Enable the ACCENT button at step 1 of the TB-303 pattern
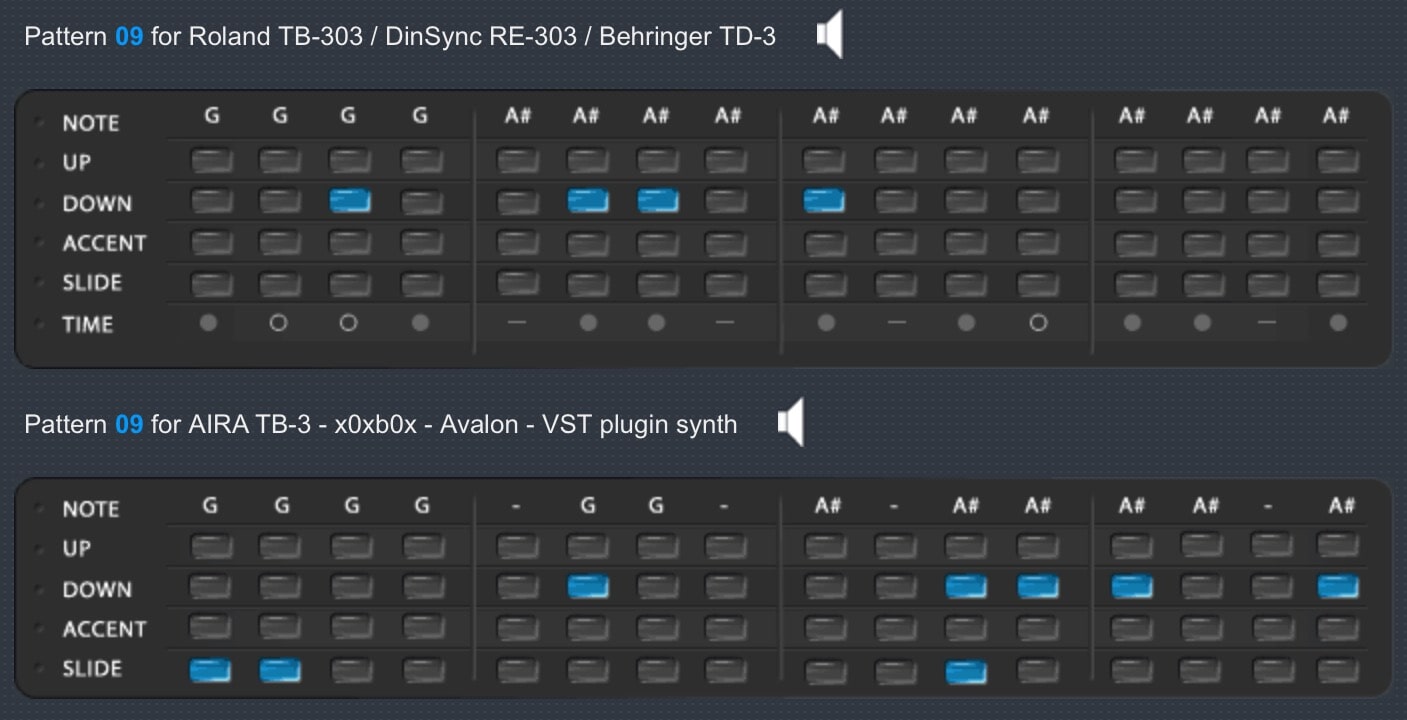The width and height of the screenshot is (1407, 720). coord(211,243)
